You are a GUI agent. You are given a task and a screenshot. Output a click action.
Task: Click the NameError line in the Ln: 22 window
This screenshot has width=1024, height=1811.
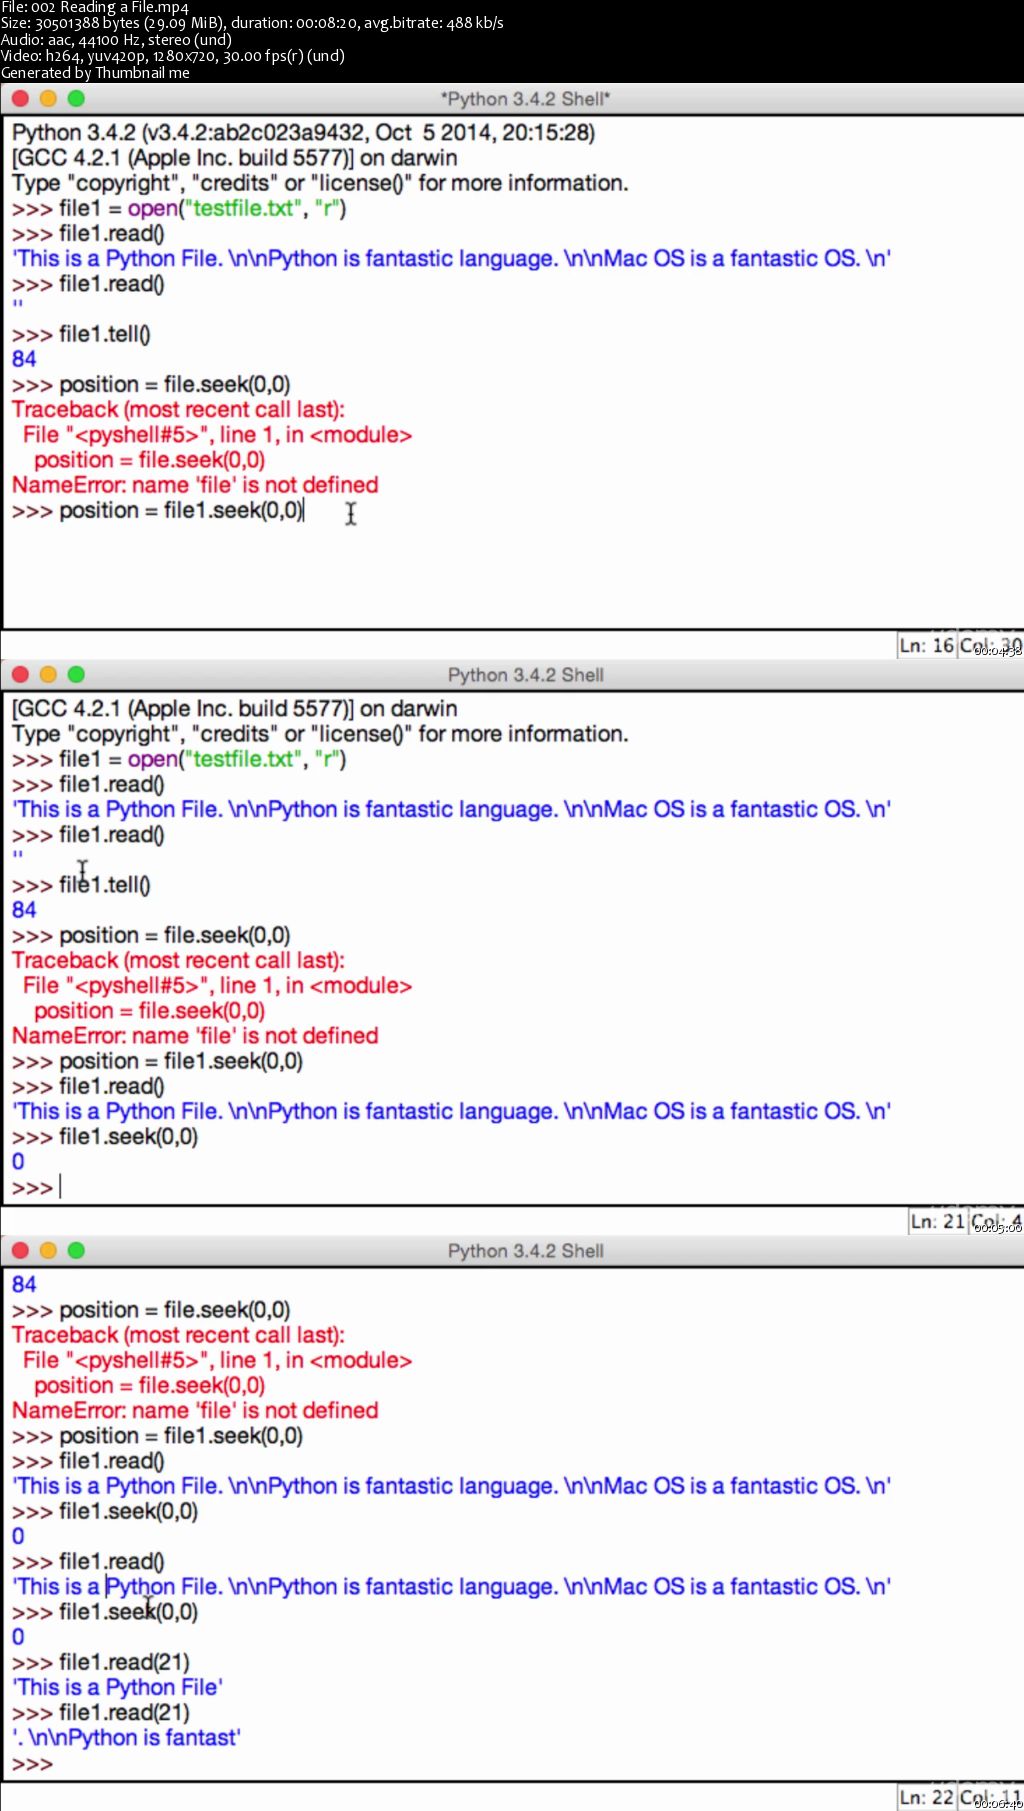pos(195,1411)
